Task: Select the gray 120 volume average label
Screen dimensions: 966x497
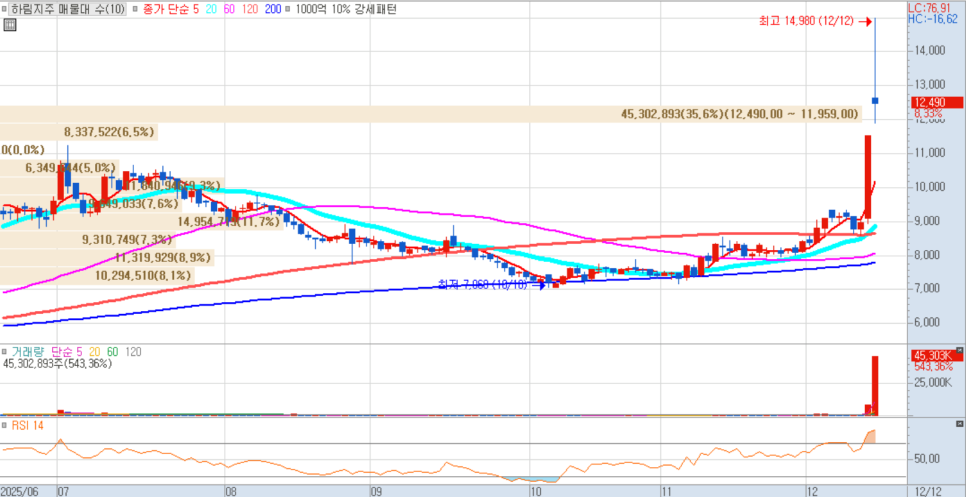Action: point(134,352)
